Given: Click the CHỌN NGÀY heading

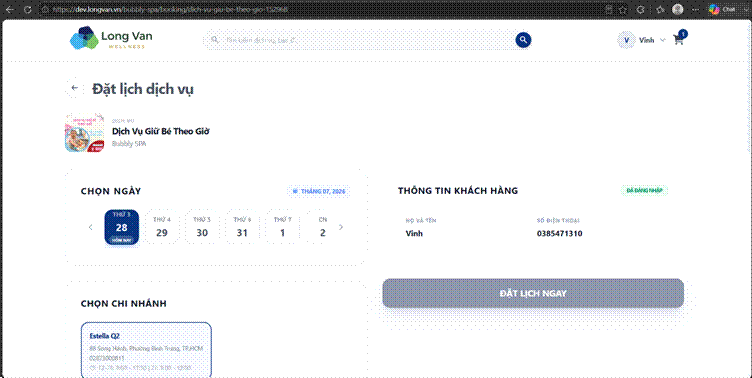Looking at the screenshot, I should pos(111,191).
